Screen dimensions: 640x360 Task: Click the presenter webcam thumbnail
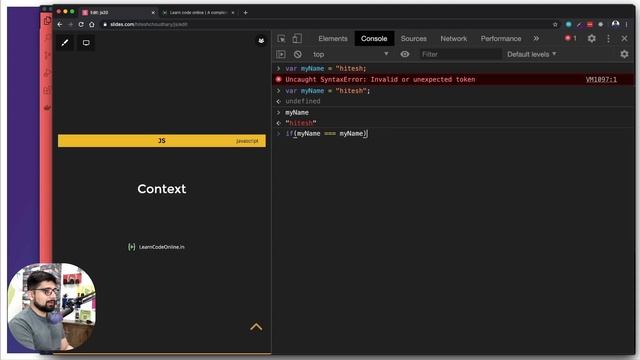(52, 307)
